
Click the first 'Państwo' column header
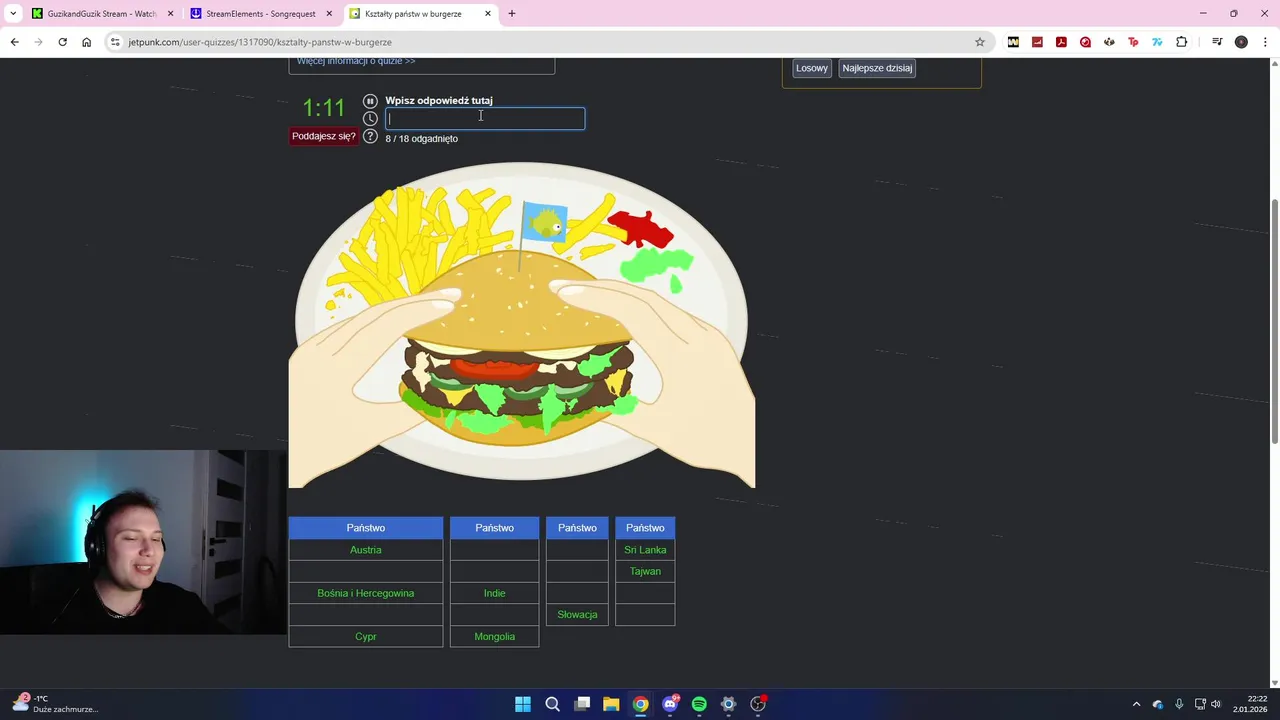pos(366,528)
